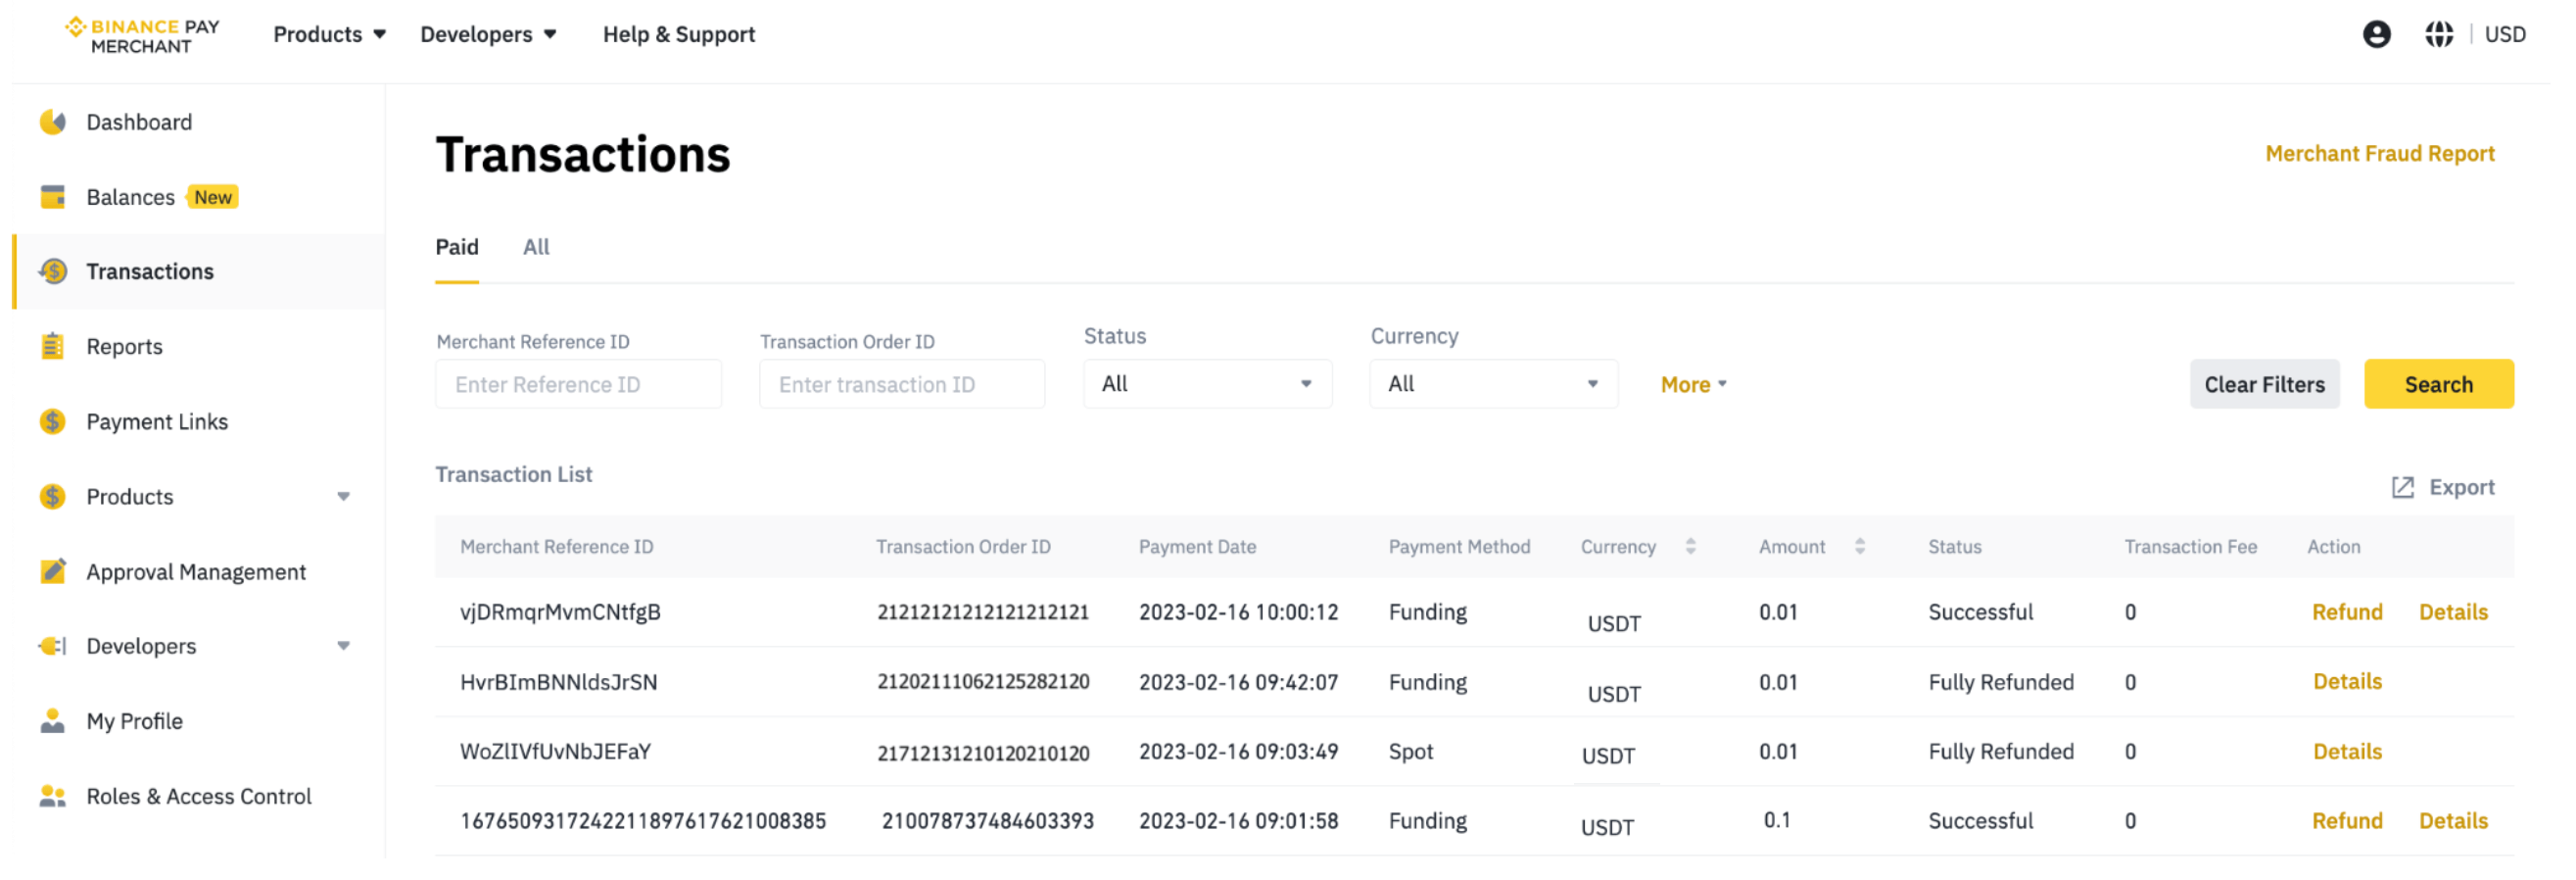View Details of HvrBImBNNldsJrSN transaction

pyautogui.click(x=2346, y=682)
